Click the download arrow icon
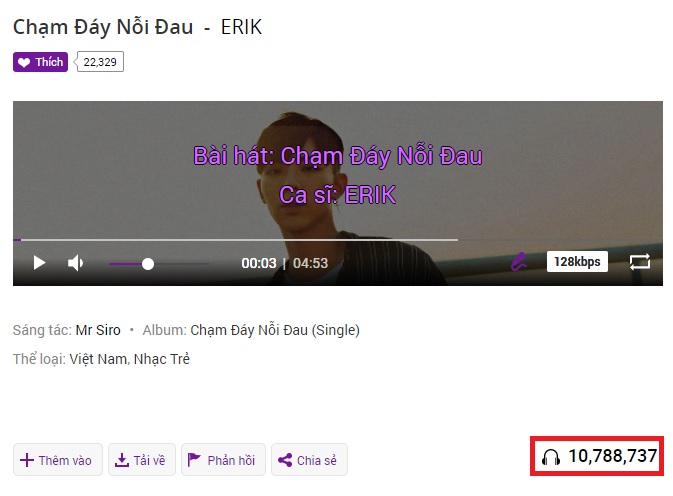 pos(122,460)
